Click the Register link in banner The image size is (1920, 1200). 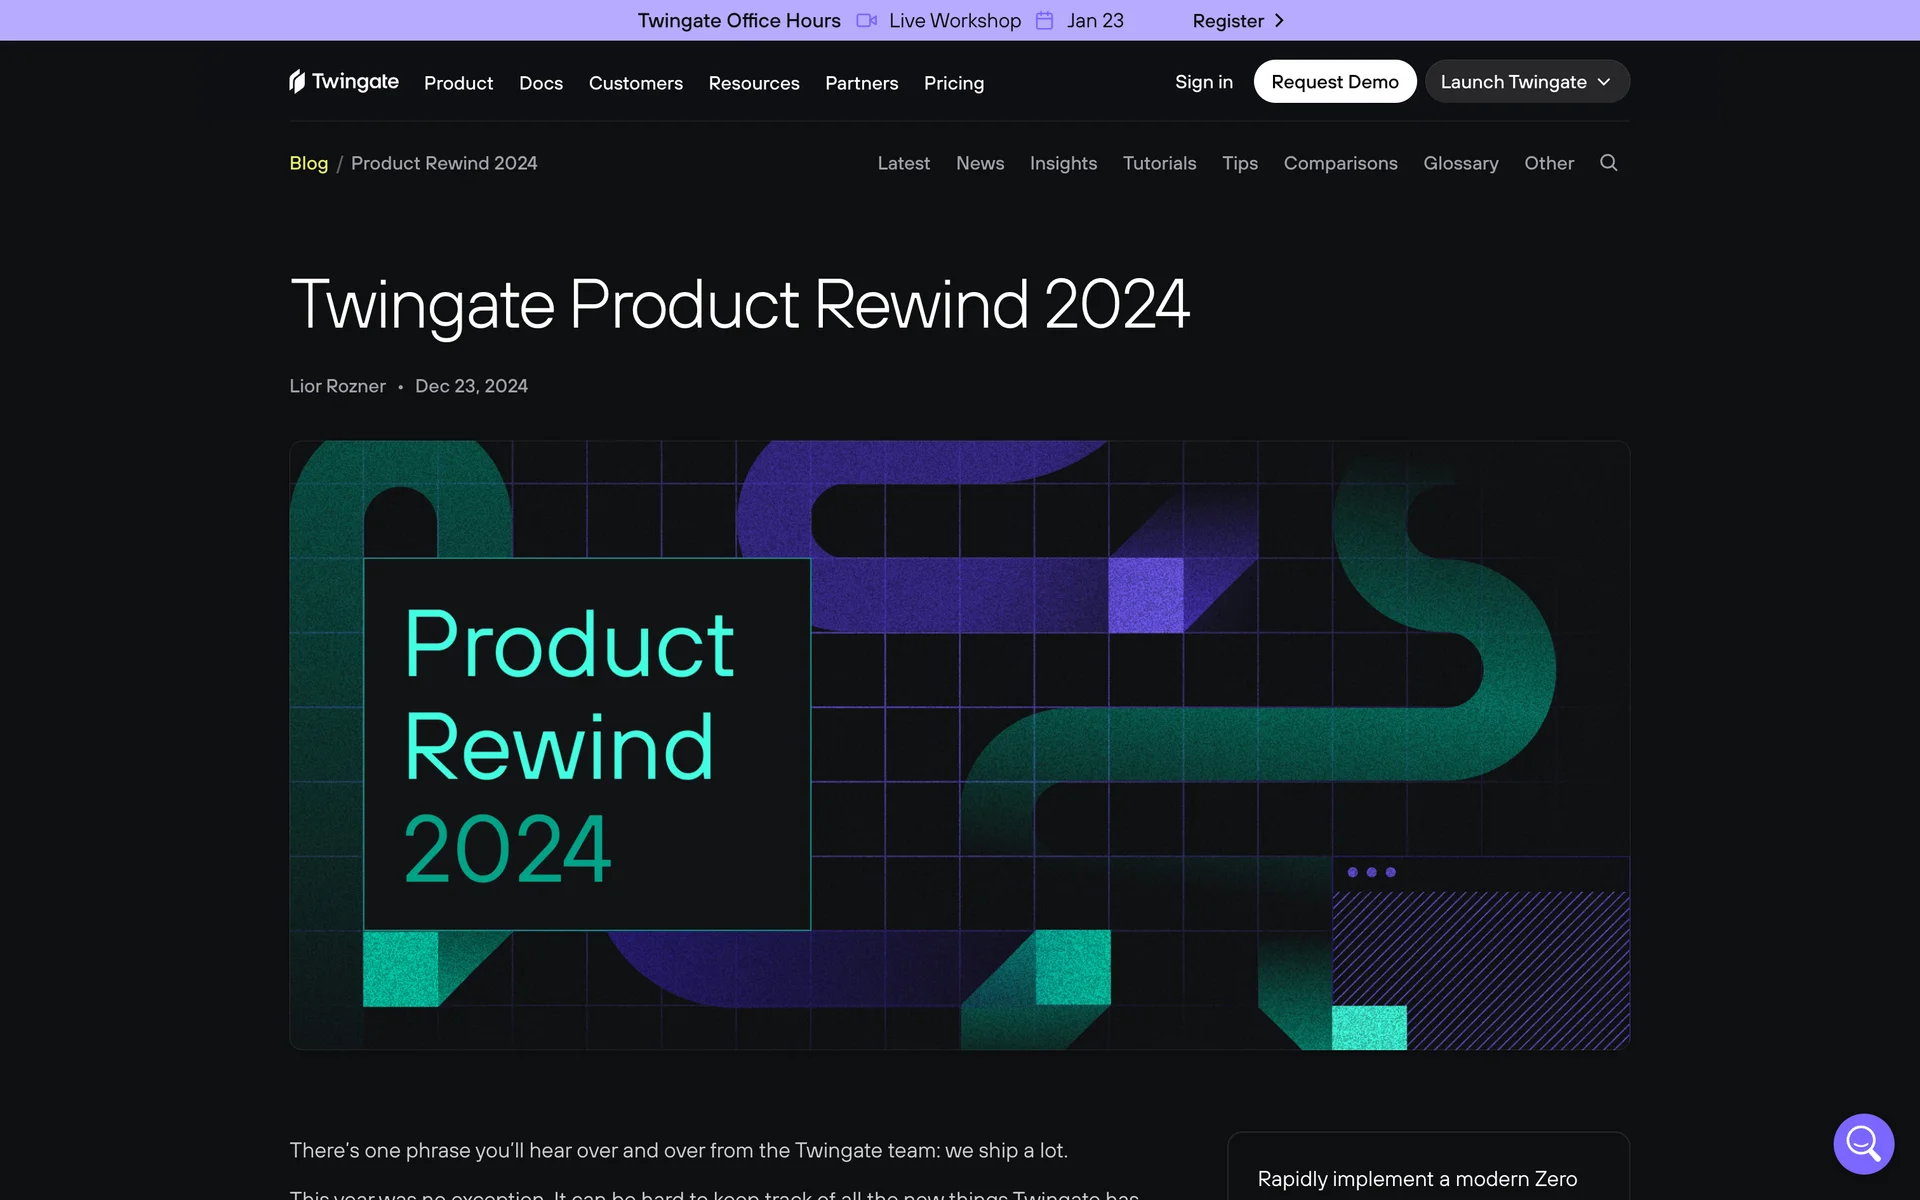(1227, 21)
